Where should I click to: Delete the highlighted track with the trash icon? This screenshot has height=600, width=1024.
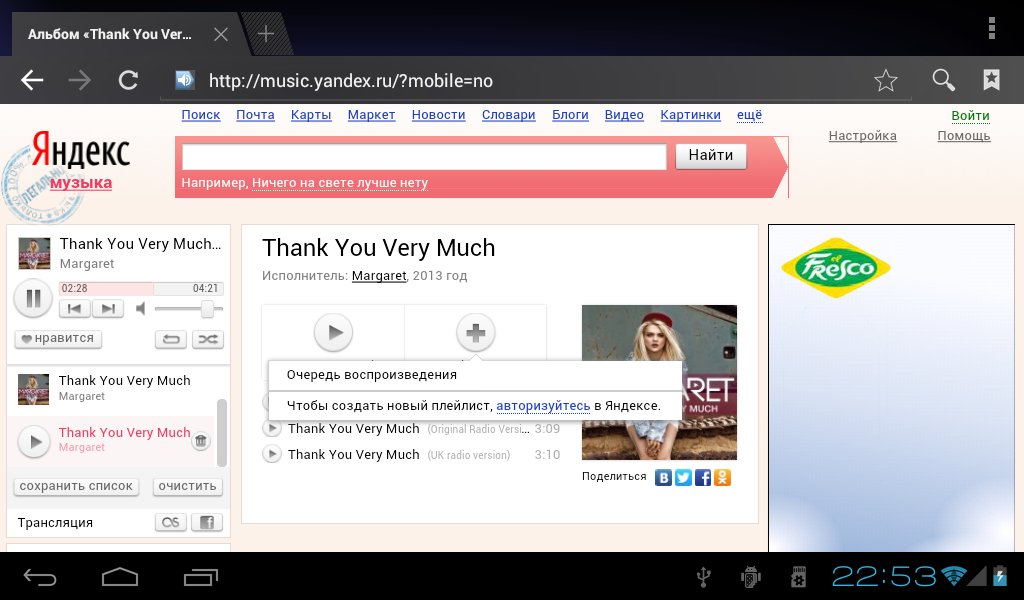[200, 441]
